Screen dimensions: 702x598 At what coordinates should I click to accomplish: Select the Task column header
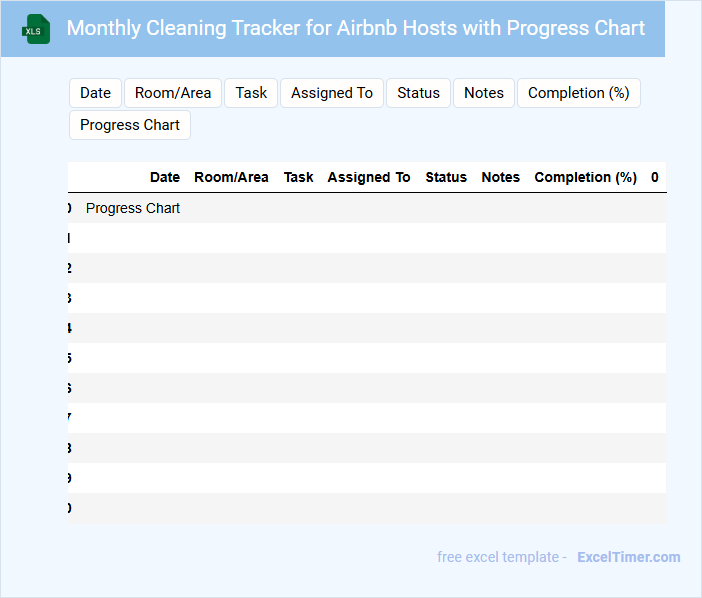298,177
